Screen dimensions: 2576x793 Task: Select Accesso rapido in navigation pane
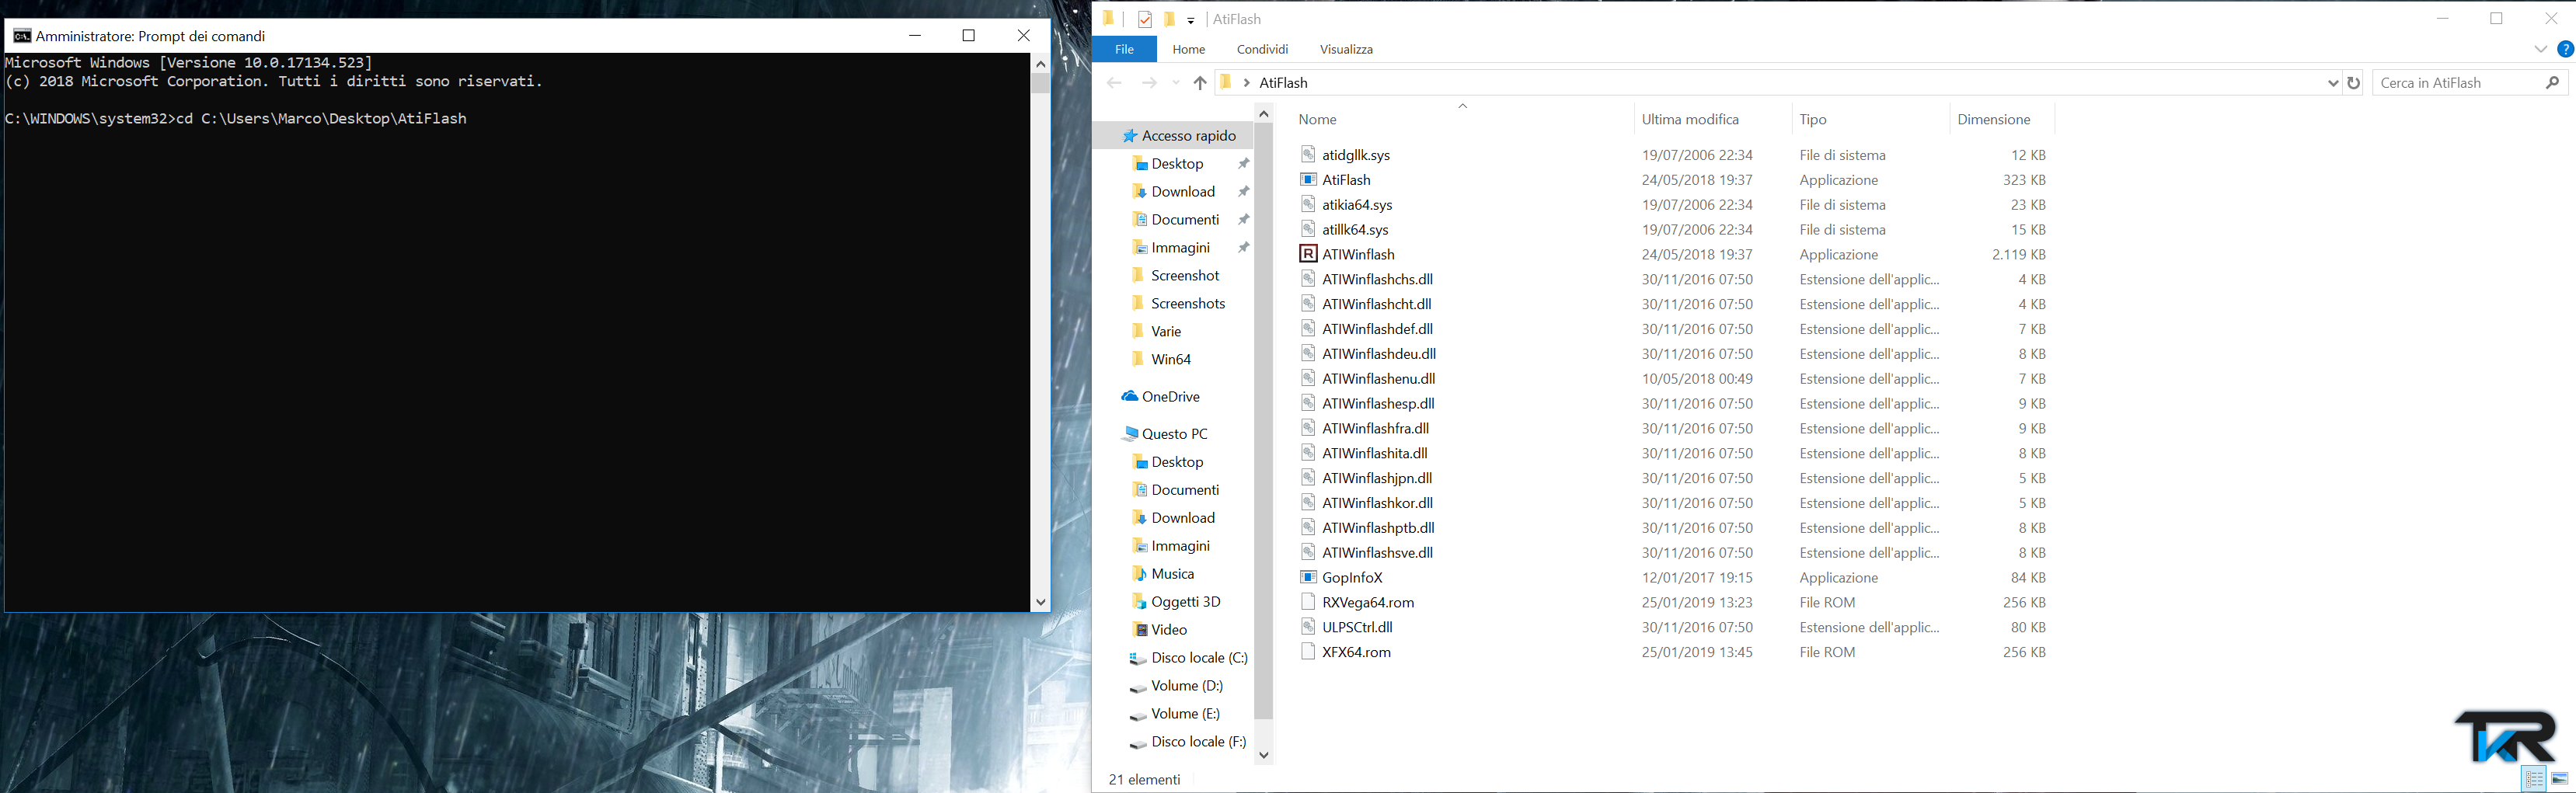click(x=1188, y=136)
